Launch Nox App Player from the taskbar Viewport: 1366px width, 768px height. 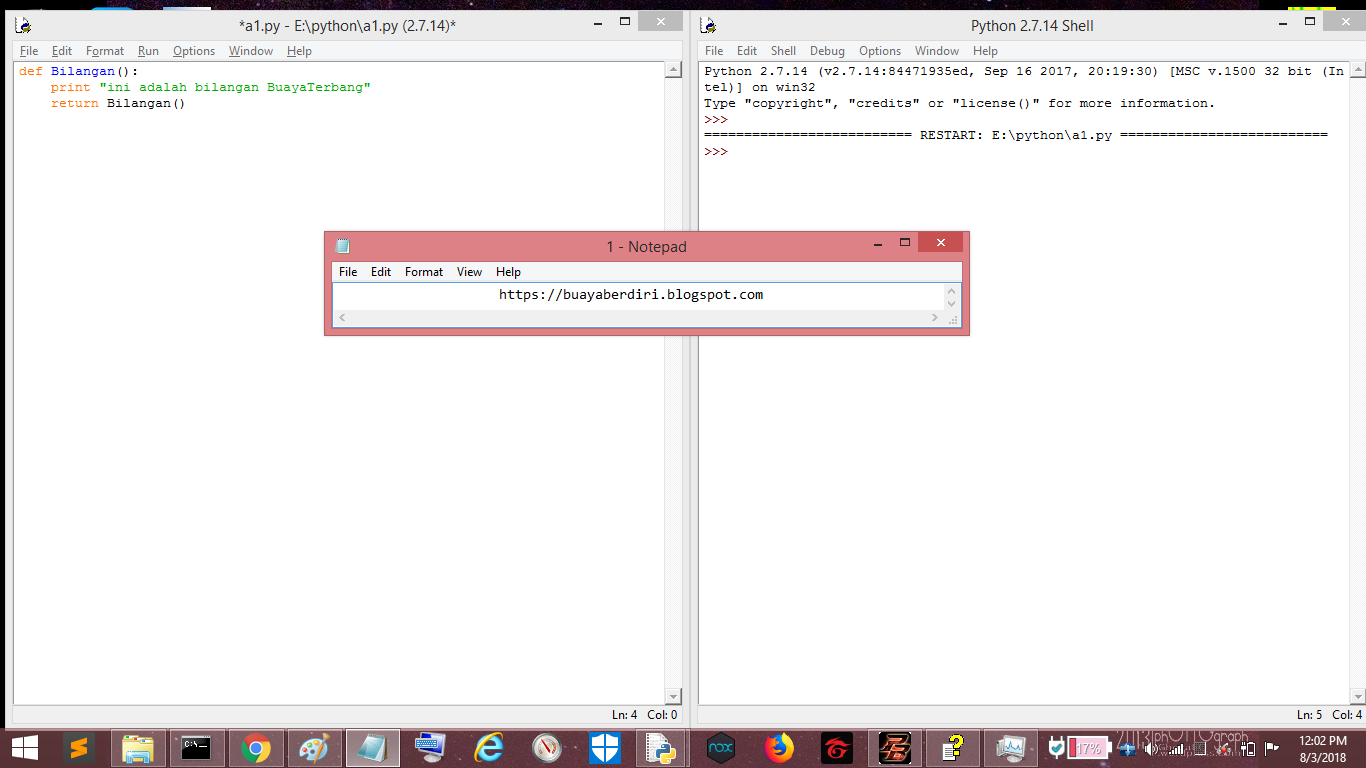coord(721,747)
